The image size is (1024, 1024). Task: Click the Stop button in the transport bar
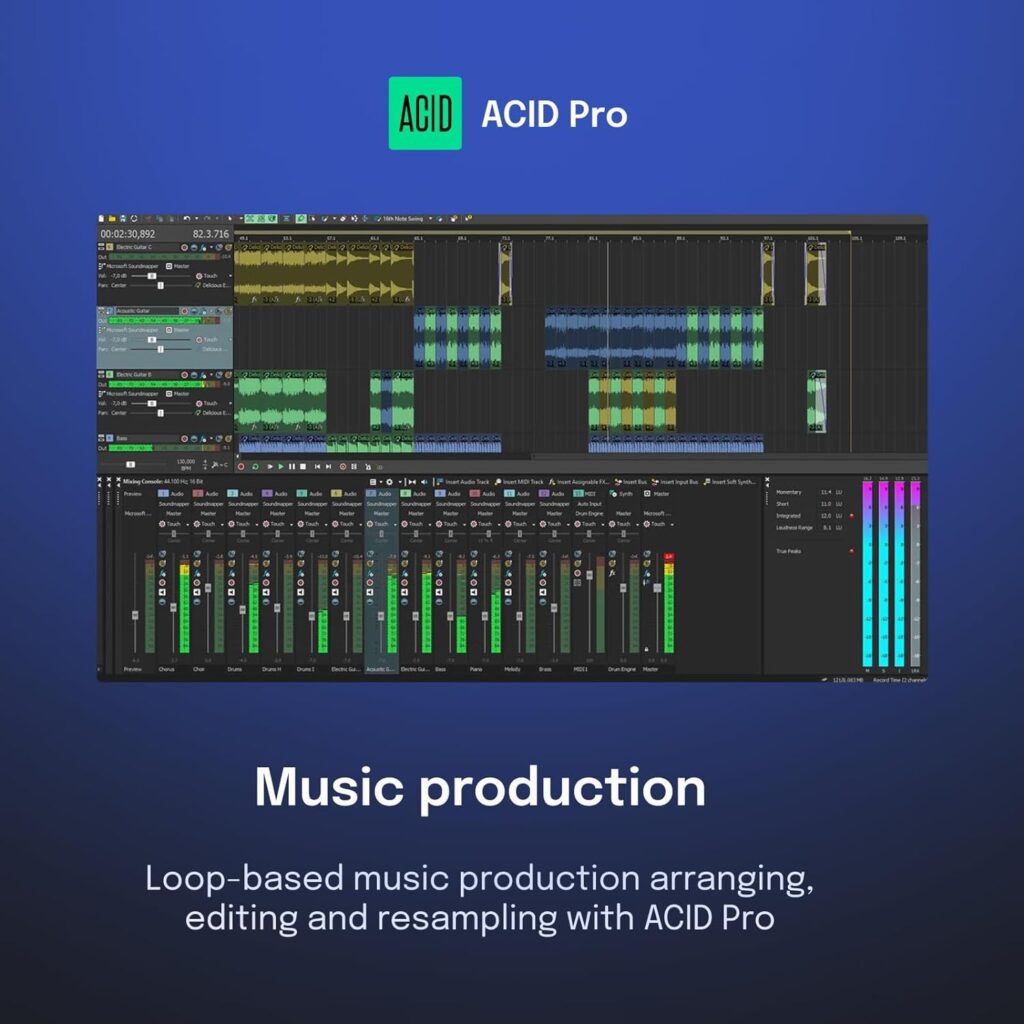click(x=303, y=466)
